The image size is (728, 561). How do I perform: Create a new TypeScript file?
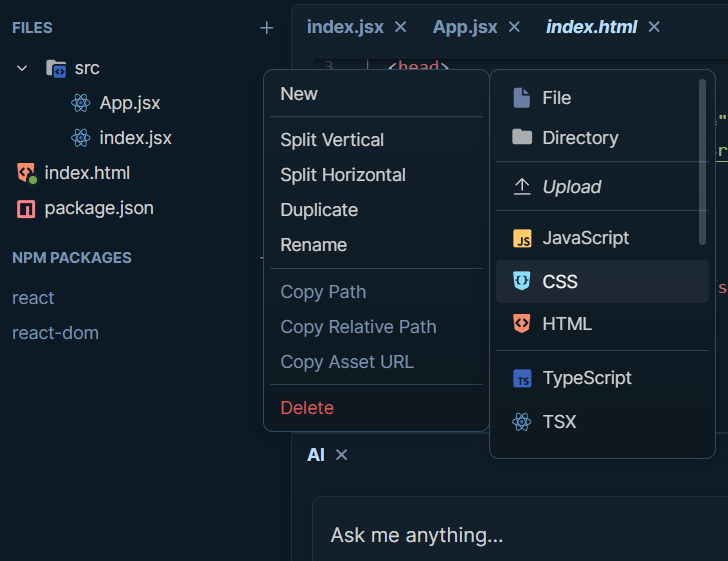coord(602,378)
